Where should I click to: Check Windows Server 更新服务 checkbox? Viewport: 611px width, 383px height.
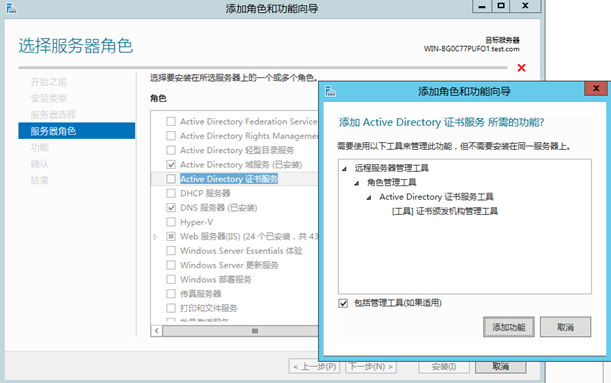pos(171,265)
